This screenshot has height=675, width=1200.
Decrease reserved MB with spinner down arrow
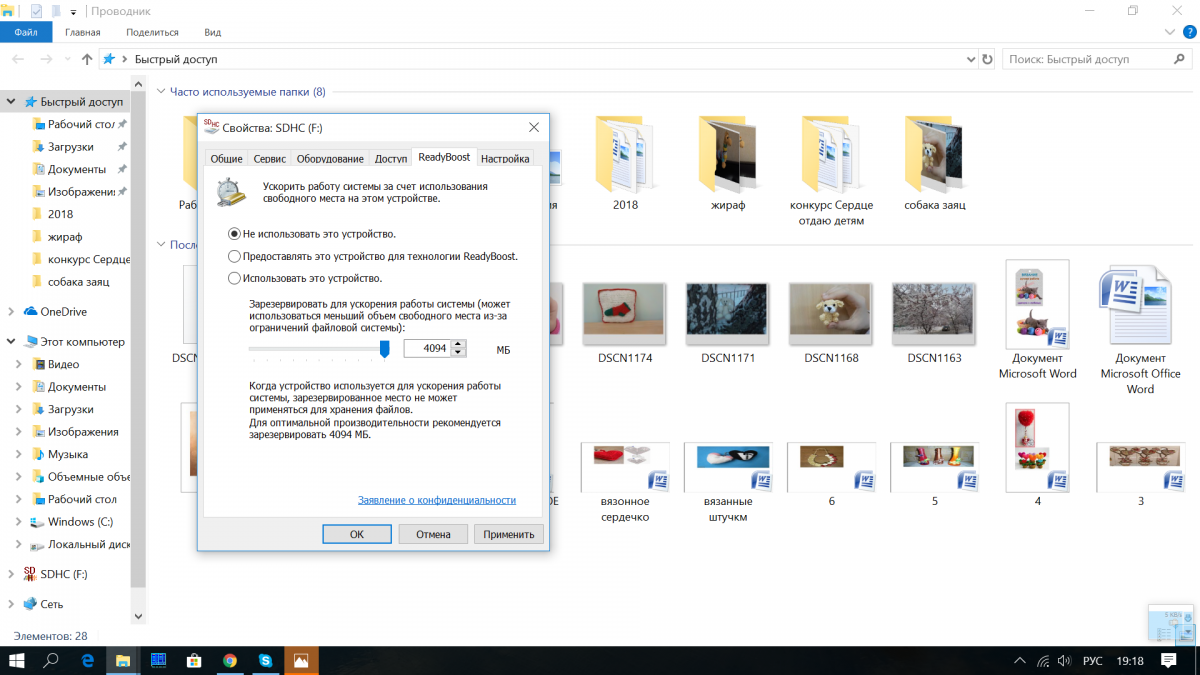458,353
